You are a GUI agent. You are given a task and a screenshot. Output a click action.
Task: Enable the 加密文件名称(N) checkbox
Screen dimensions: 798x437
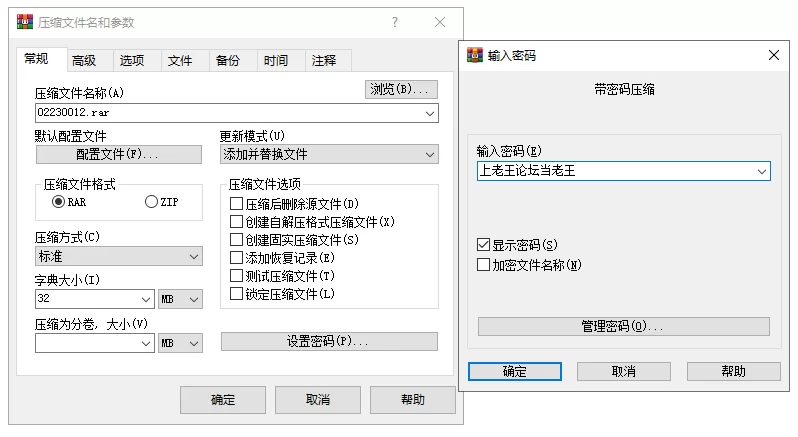[x=483, y=265]
